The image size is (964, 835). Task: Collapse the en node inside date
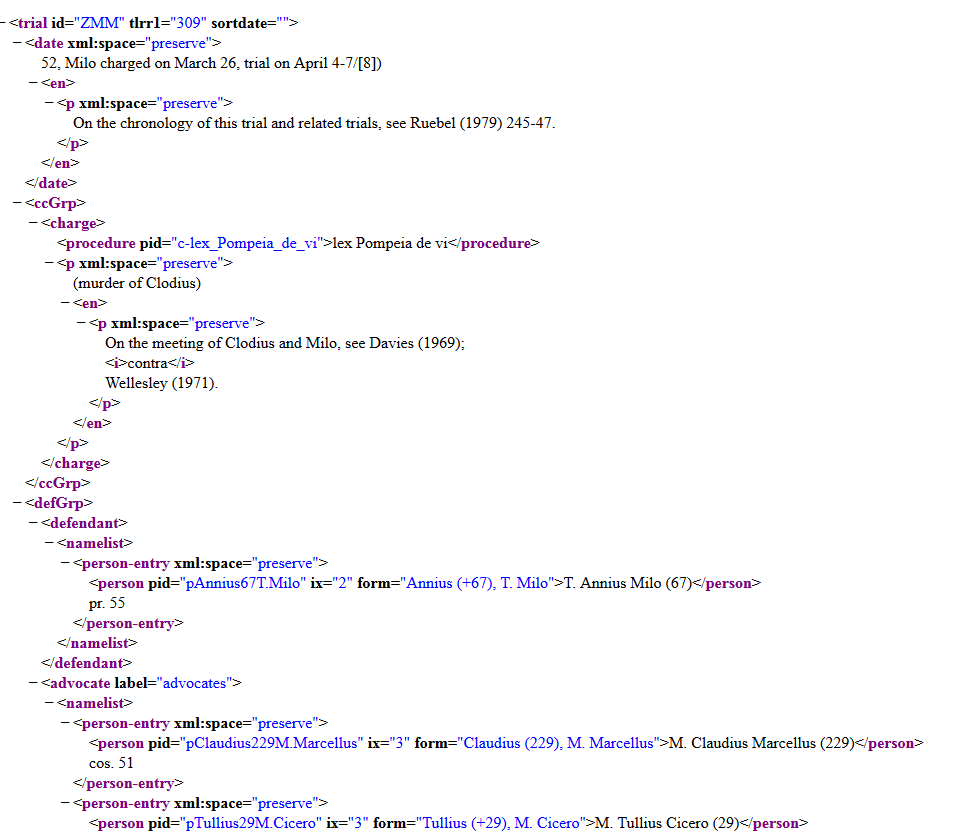point(33,83)
